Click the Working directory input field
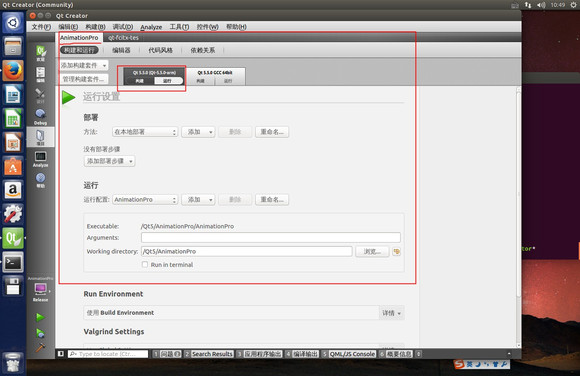The height and width of the screenshot is (376, 580). click(247, 251)
